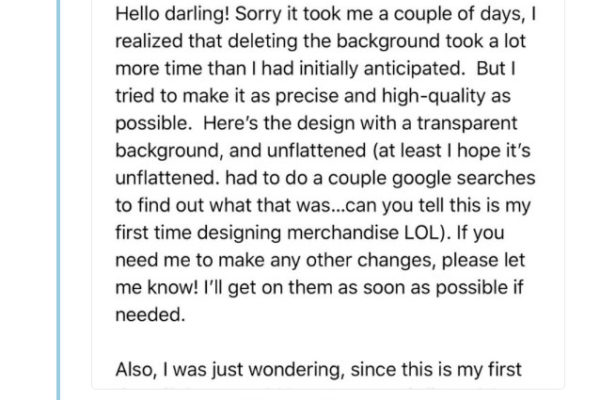The image size is (600, 400).
Task: Click the phrase 'me know!'
Action: (x=157, y=287)
